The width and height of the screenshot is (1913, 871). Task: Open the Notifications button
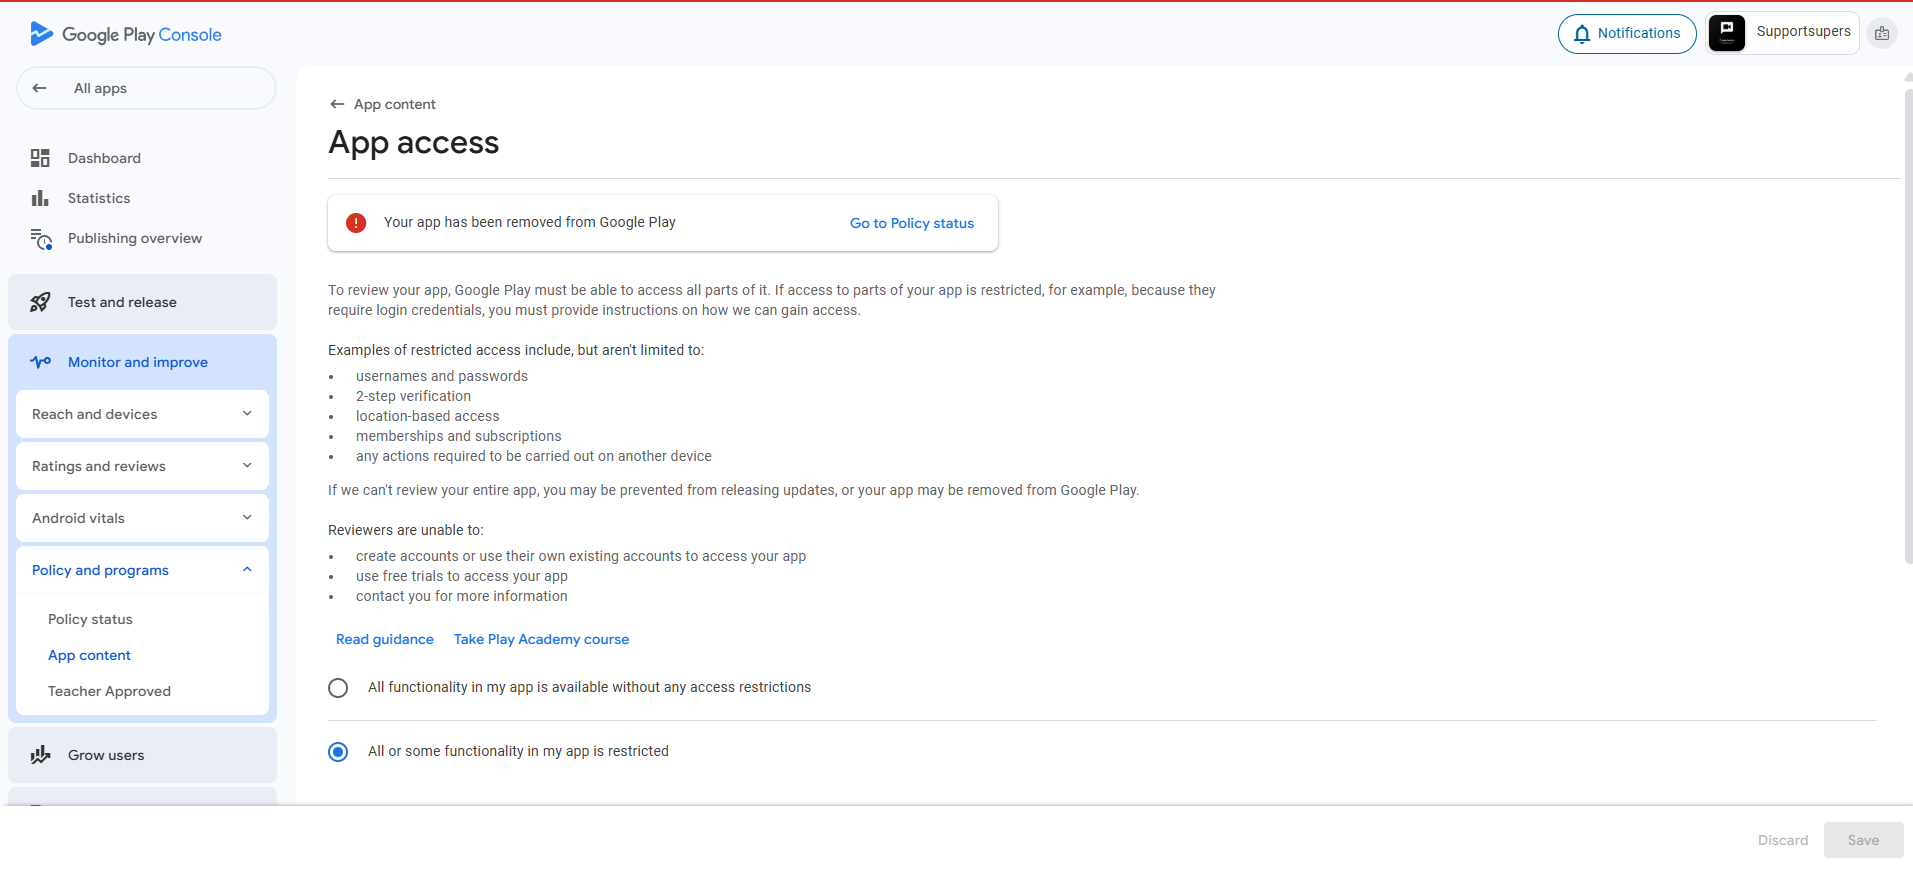(1627, 33)
